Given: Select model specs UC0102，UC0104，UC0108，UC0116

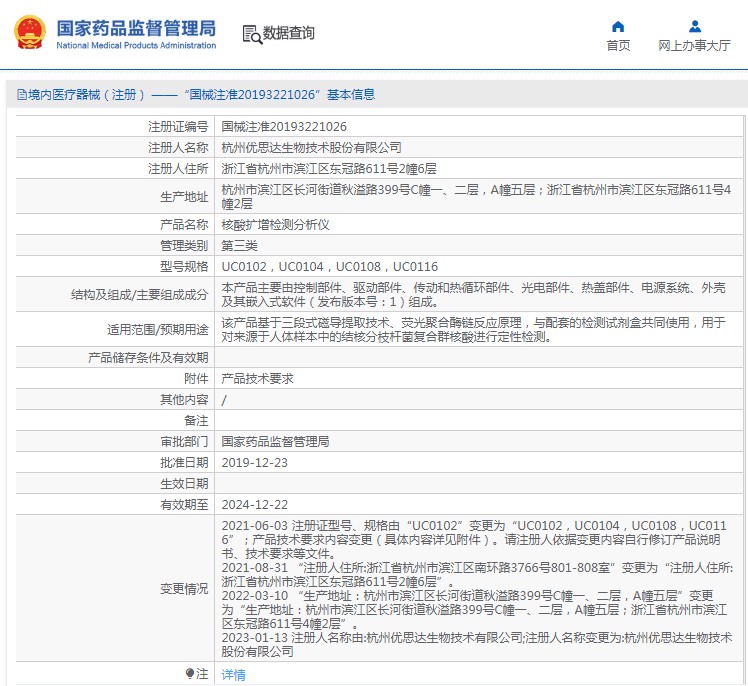Looking at the screenshot, I should coord(330,267).
